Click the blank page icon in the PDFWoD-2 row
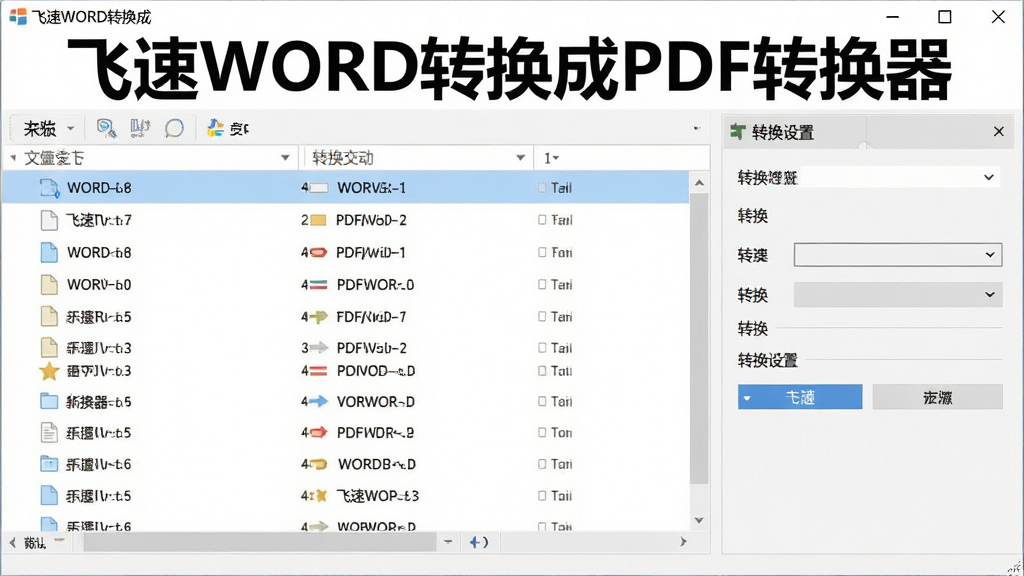 click(49, 220)
